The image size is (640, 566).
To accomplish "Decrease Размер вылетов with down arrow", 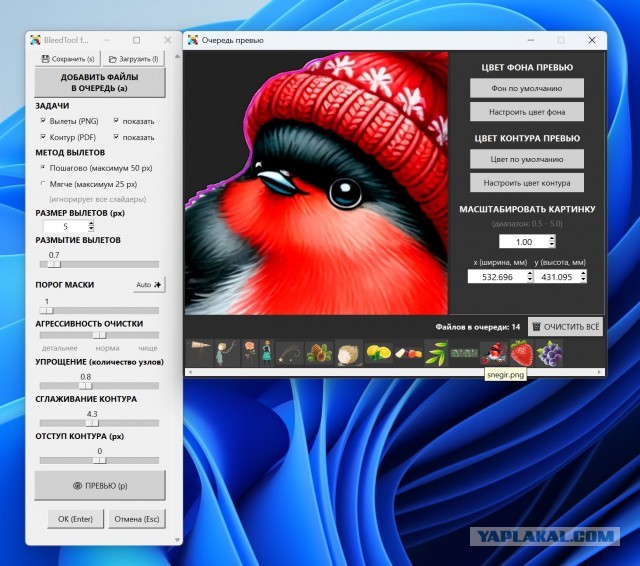I will pyautogui.click(x=91, y=229).
